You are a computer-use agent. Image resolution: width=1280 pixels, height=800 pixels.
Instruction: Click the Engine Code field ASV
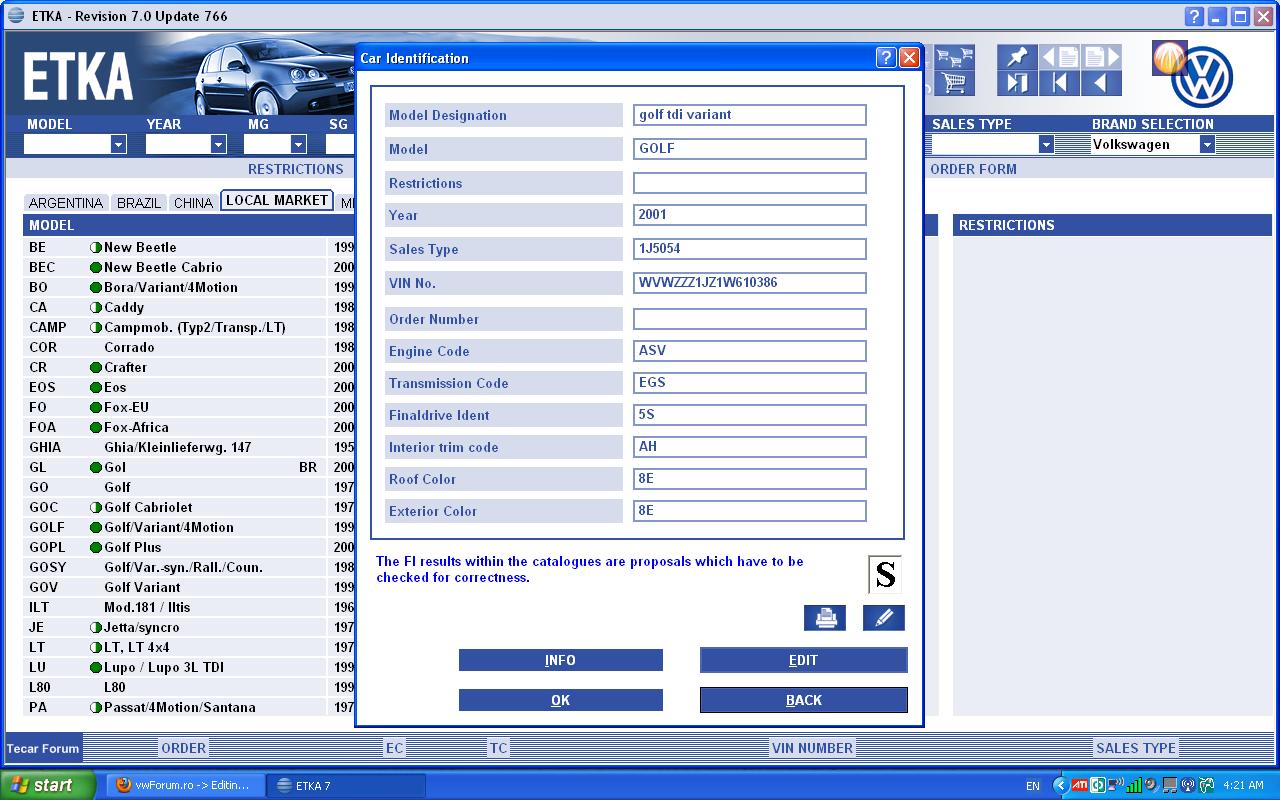[x=750, y=351]
